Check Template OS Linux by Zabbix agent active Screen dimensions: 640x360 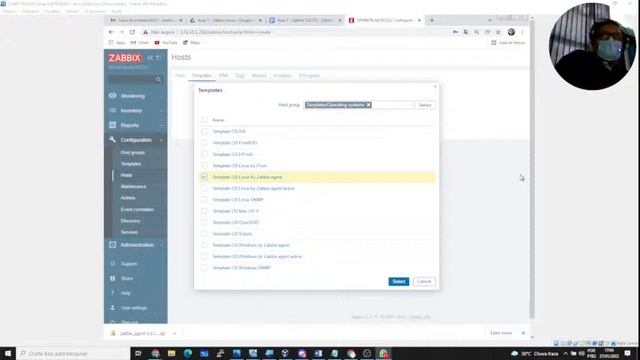click(x=204, y=188)
